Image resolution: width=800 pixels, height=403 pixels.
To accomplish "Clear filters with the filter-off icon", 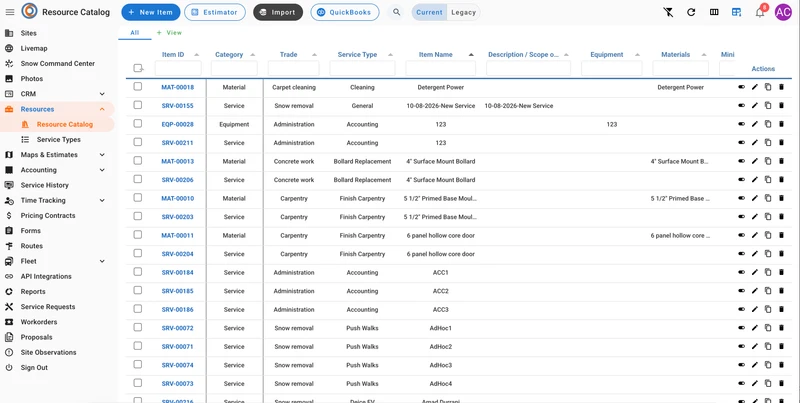I will 668,12.
